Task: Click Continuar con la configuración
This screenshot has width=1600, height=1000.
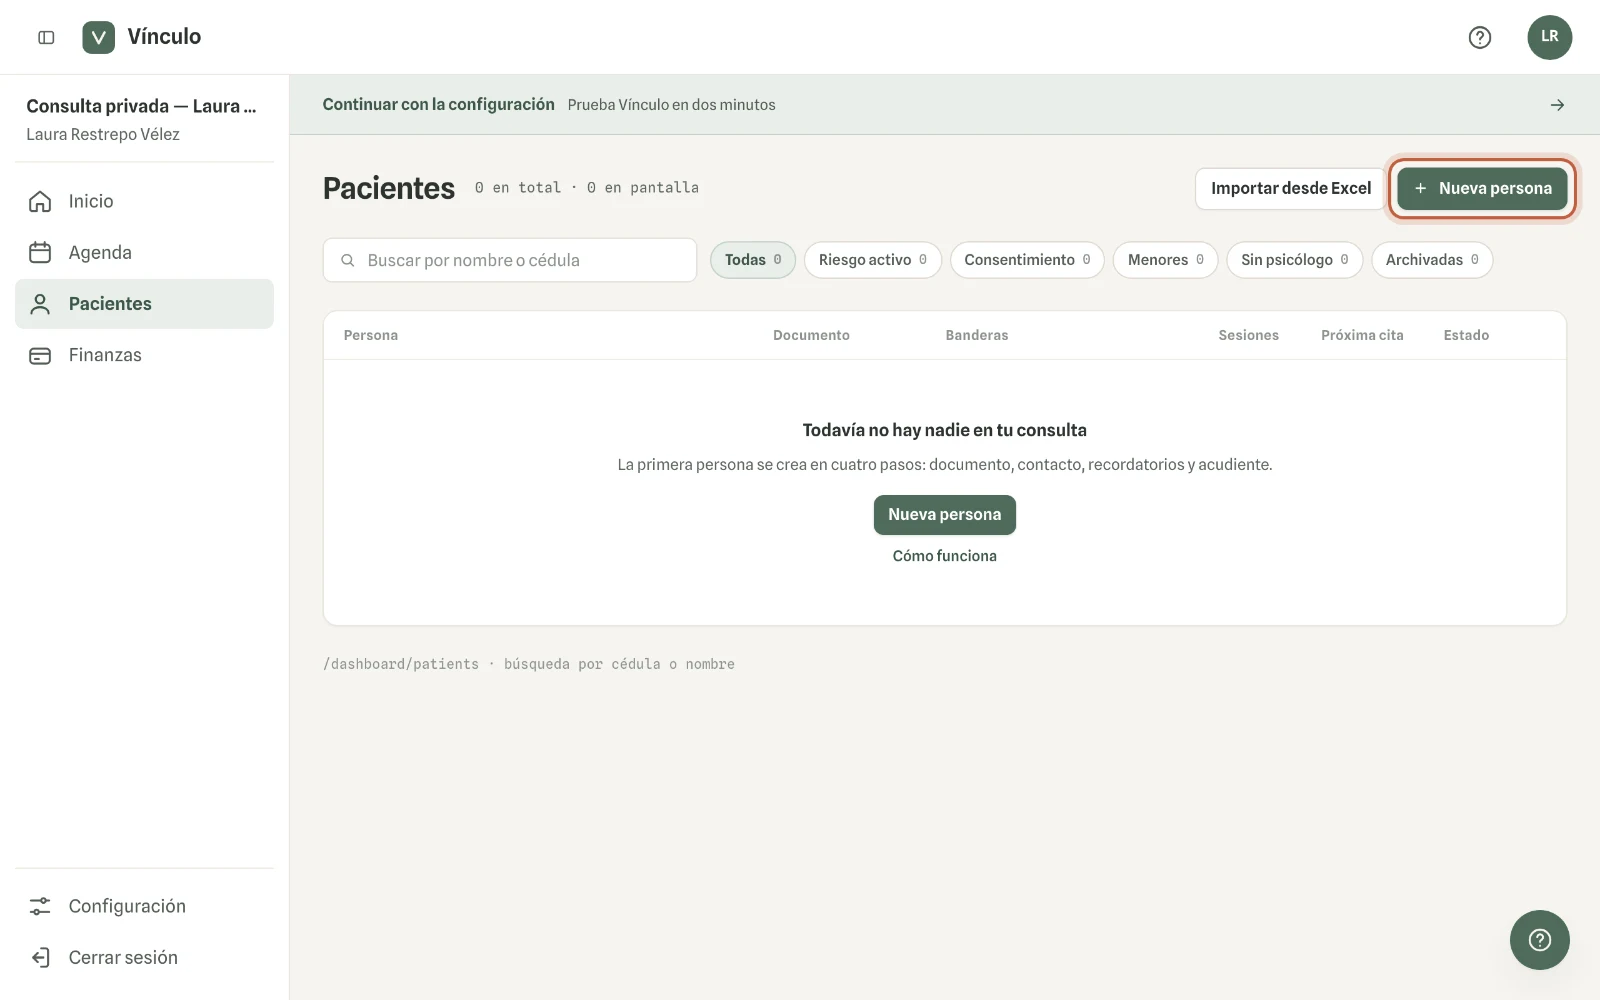Action: click(x=438, y=104)
